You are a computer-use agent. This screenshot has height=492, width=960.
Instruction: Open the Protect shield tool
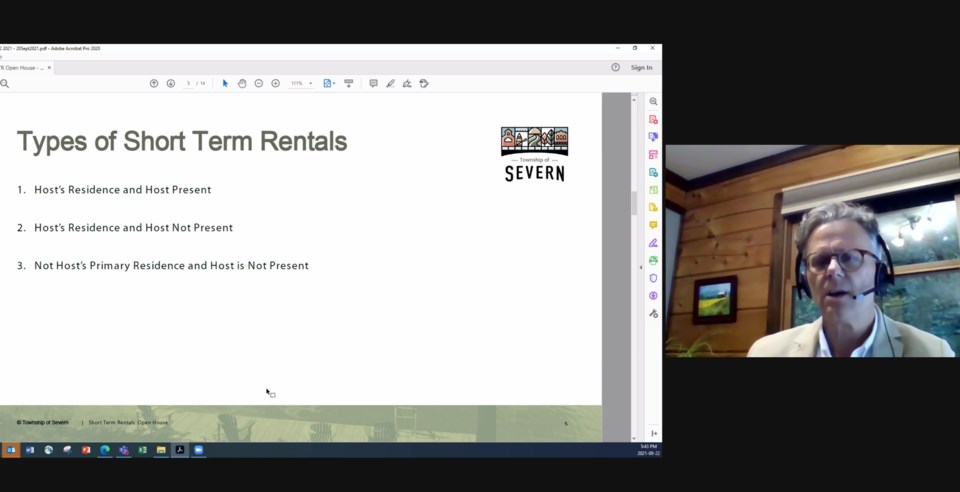[653, 278]
